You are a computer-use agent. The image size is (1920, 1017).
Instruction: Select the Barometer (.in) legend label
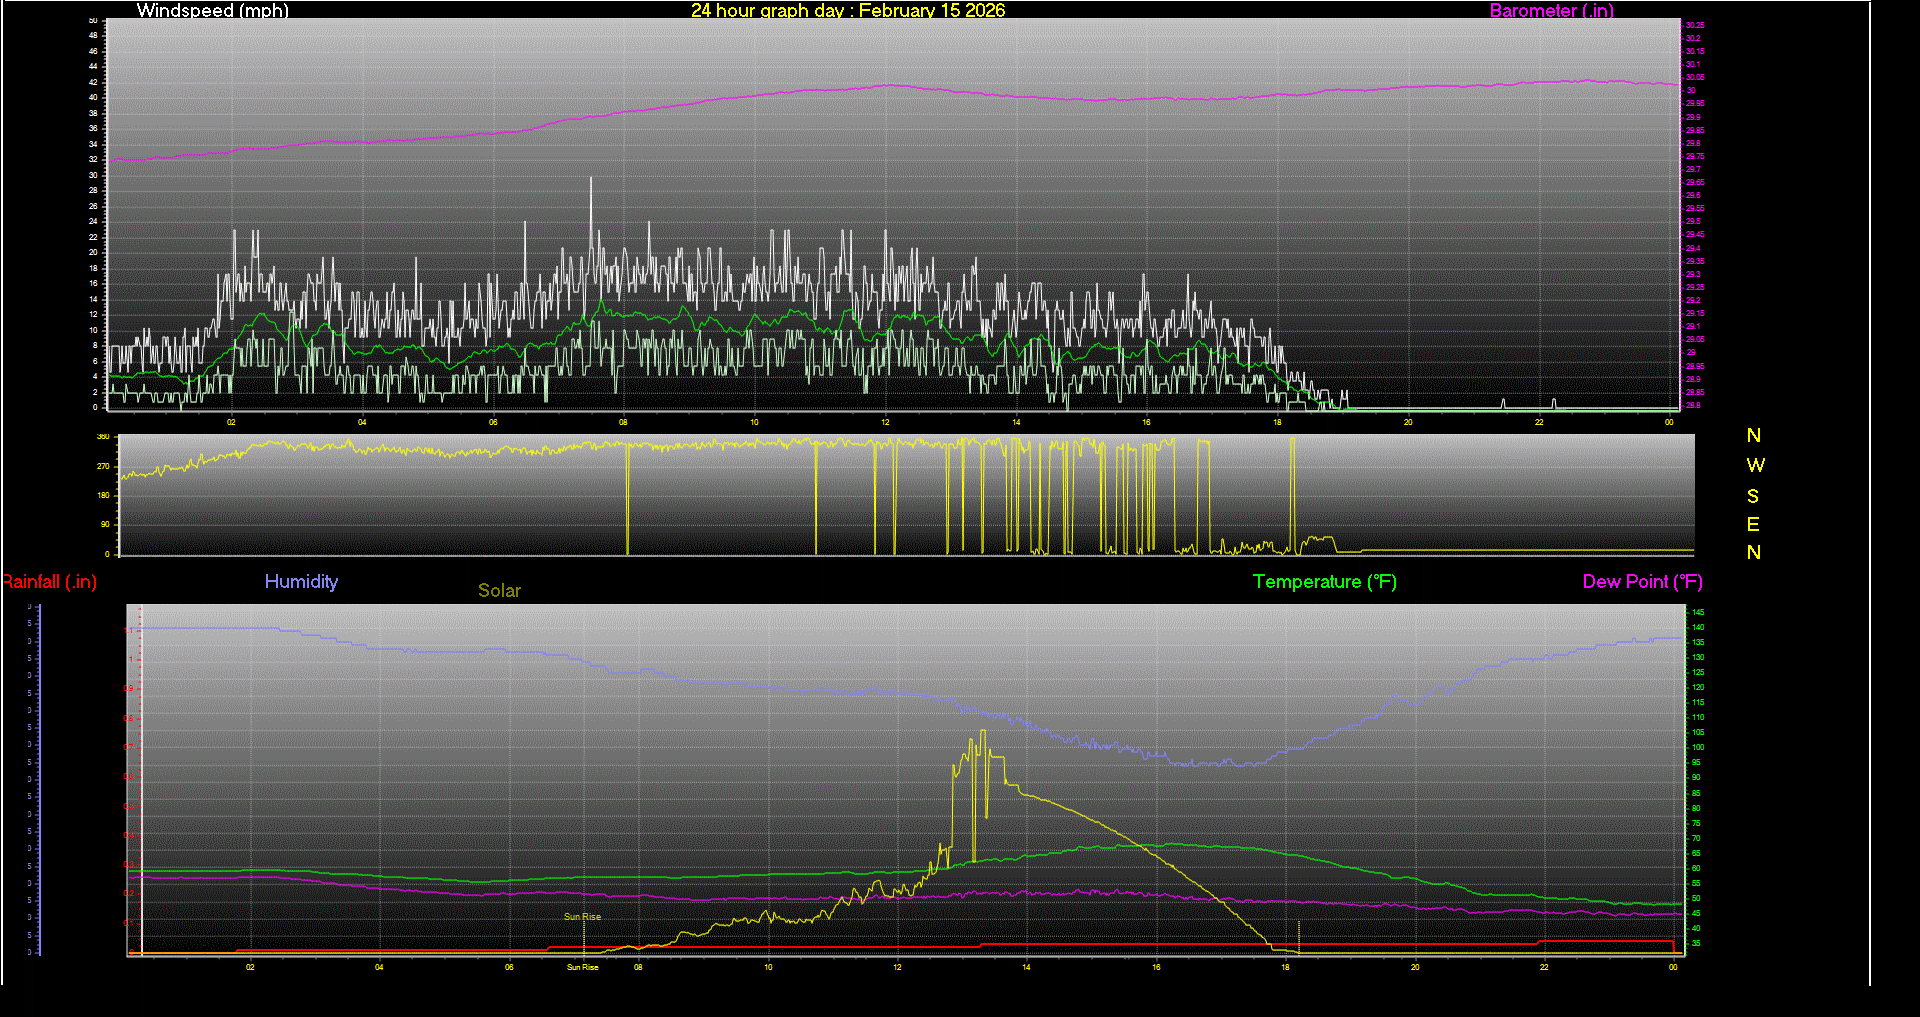(x=1551, y=11)
